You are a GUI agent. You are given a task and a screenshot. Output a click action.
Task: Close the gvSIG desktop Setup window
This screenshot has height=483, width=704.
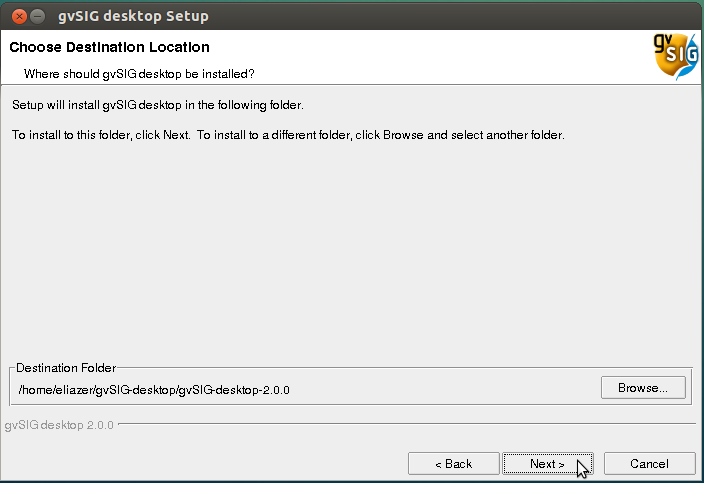click(16, 16)
